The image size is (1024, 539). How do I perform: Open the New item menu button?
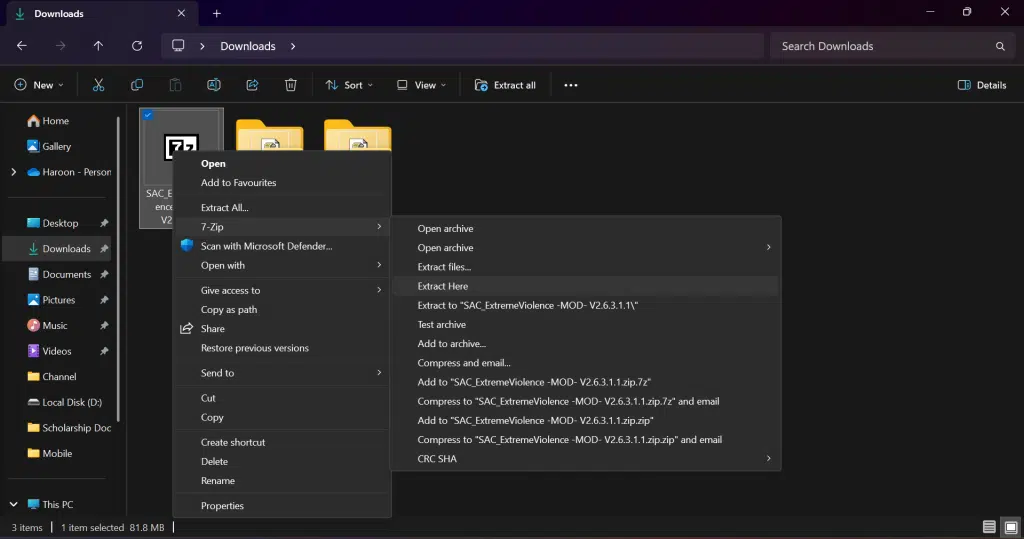[x=40, y=85]
